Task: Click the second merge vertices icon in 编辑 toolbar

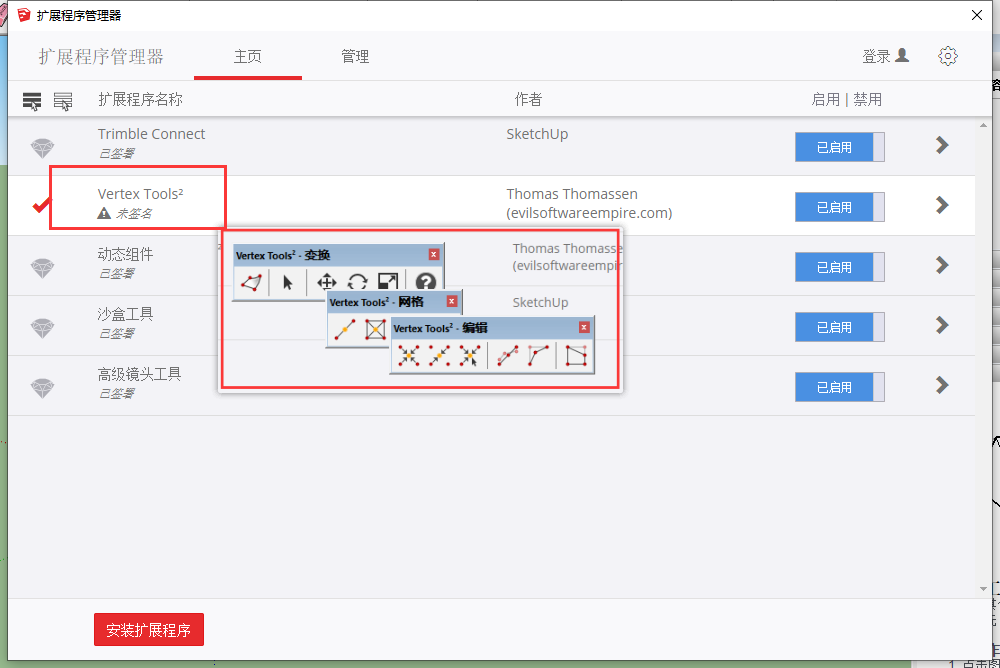Action: coord(439,356)
